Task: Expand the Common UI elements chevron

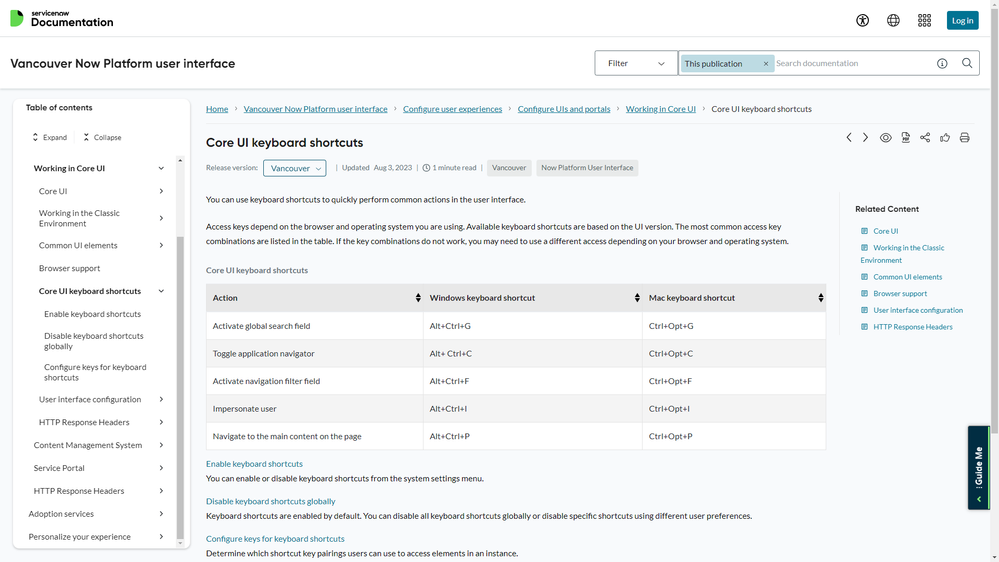Action: (x=161, y=245)
